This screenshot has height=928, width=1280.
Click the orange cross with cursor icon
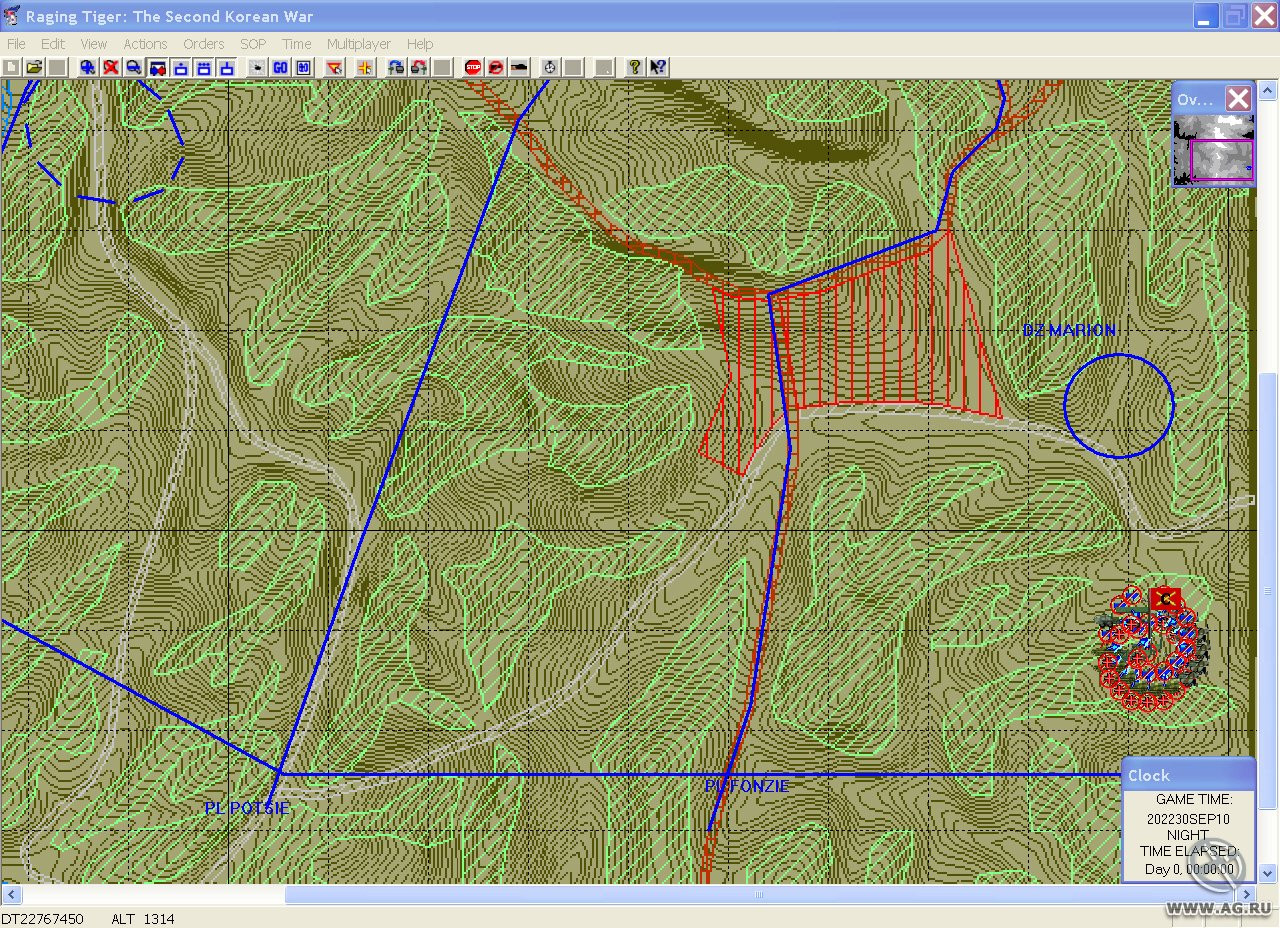pyautogui.click(x=365, y=67)
